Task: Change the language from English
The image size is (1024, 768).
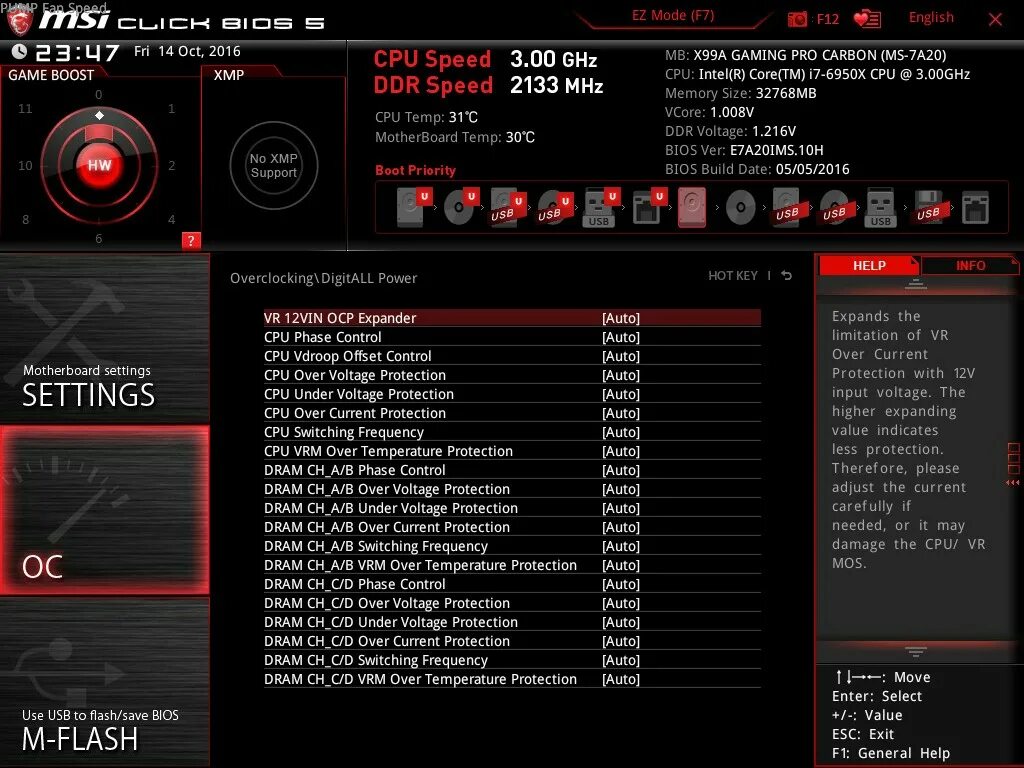Action: point(931,18)
